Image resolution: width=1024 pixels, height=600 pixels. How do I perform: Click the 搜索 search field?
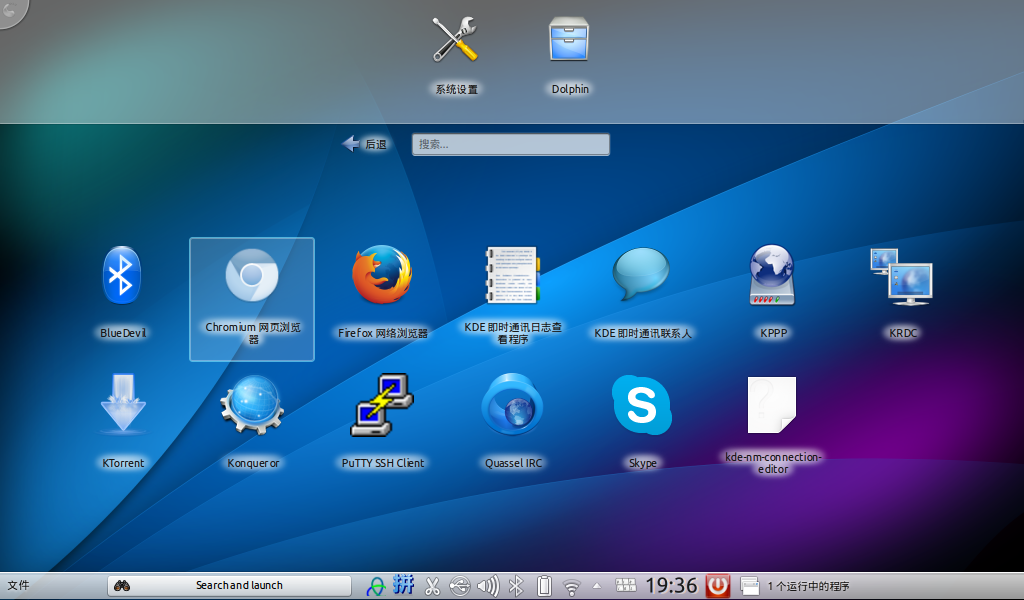511,144
